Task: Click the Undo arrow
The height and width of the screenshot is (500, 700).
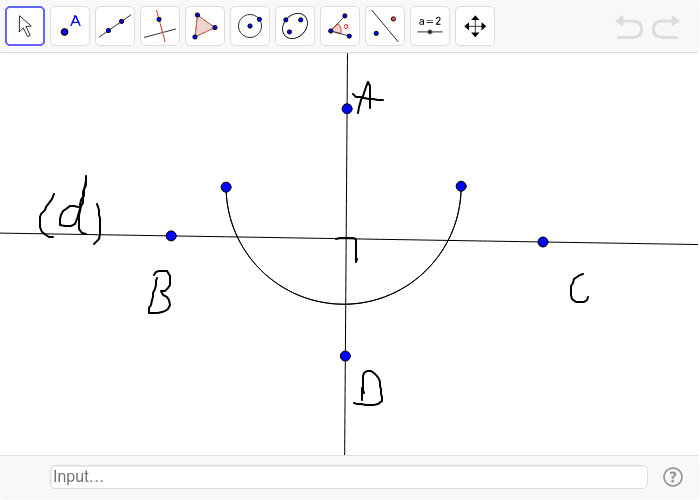Action: coord(629,27)
